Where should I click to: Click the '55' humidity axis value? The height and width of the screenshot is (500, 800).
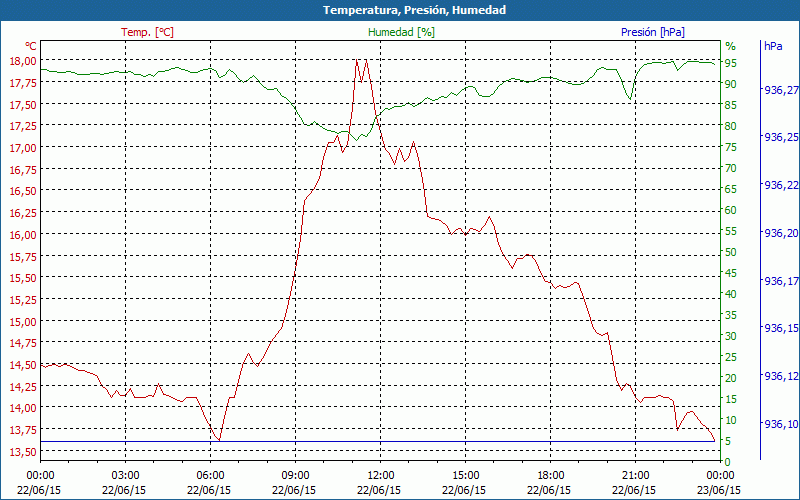731,231
